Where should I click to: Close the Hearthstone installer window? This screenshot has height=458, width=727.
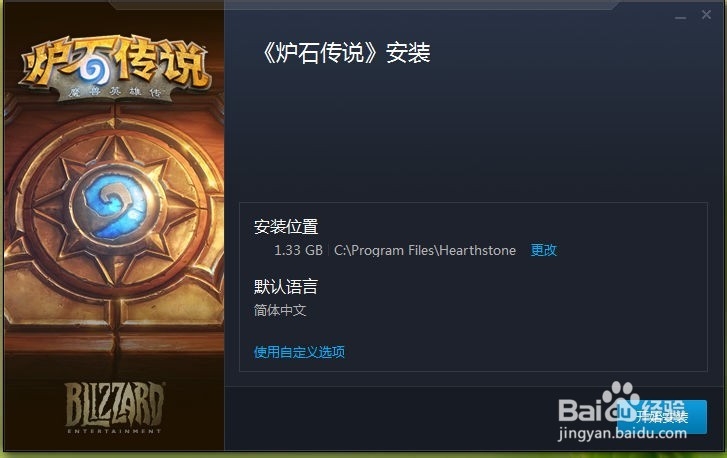(706, 15)
